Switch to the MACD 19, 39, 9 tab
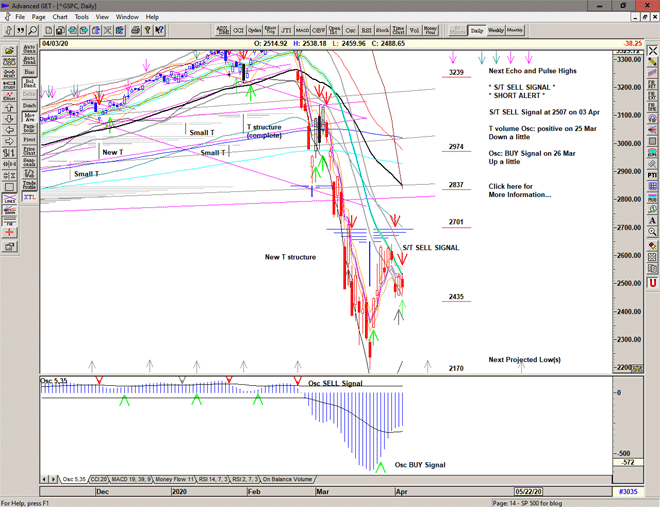The image size is (660, 507). pyautogui.click(x=131, y=479)
